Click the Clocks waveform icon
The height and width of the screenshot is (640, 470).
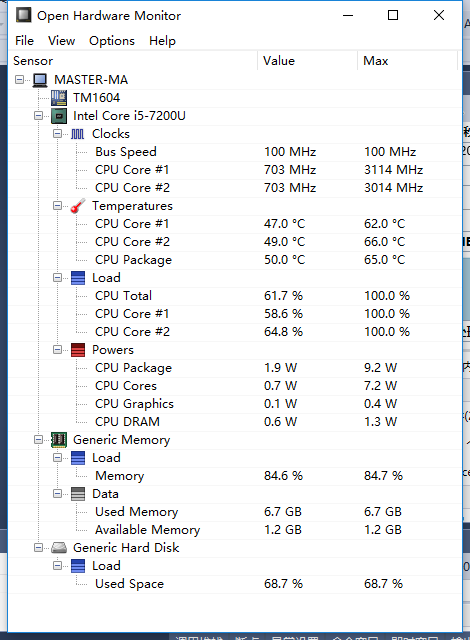tap(78, 133)
